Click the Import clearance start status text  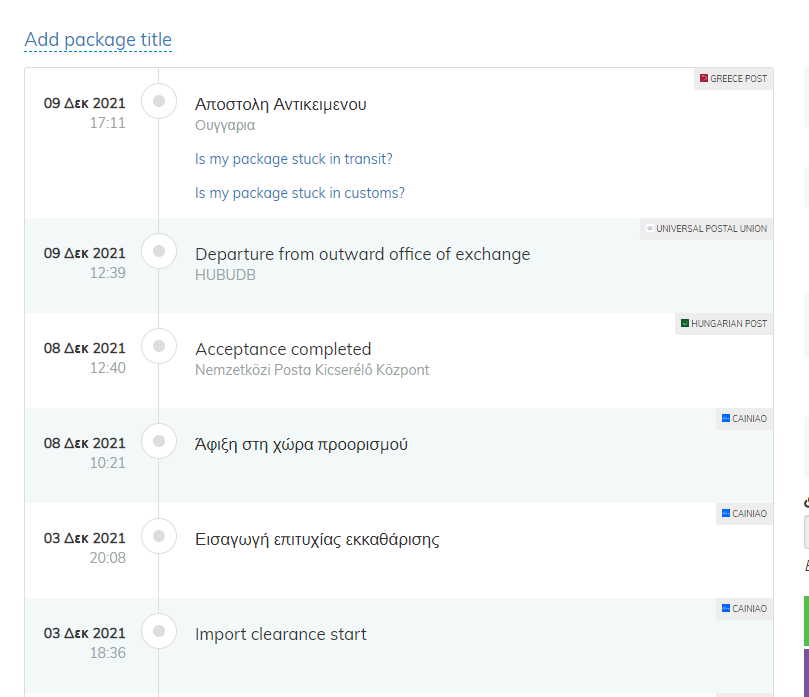281,634
